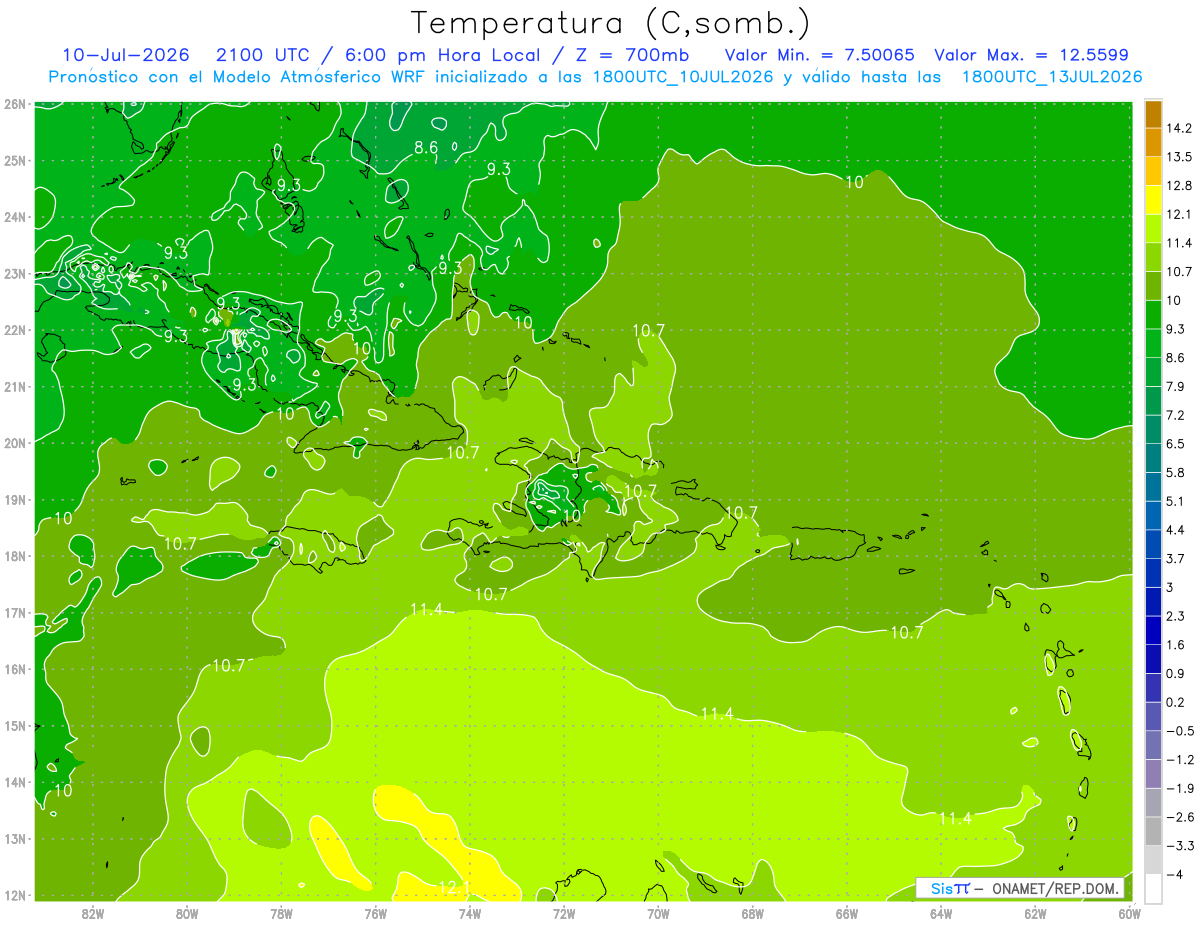The image size is (1200, 927).
Task: Click the 6.5 color scale label
Action: (1176, 443)
